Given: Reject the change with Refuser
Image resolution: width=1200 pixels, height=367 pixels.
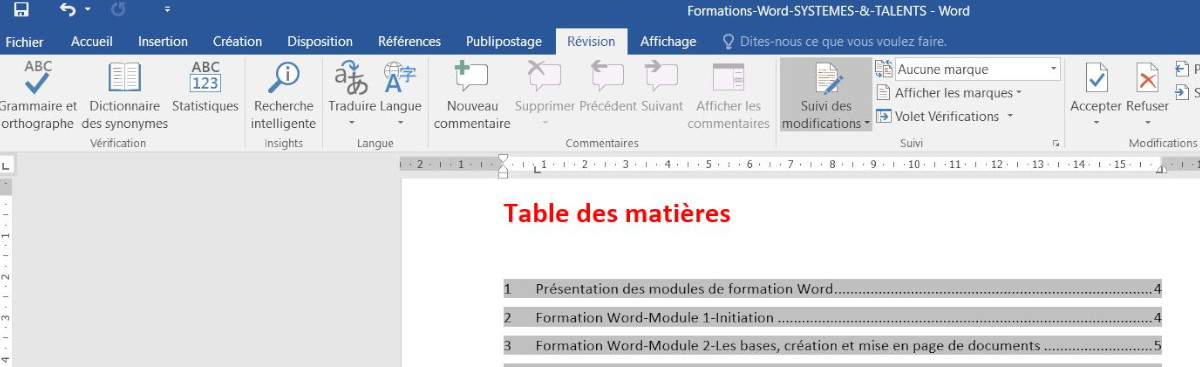Looking at the screenshot, I should tap(1147, 86).
